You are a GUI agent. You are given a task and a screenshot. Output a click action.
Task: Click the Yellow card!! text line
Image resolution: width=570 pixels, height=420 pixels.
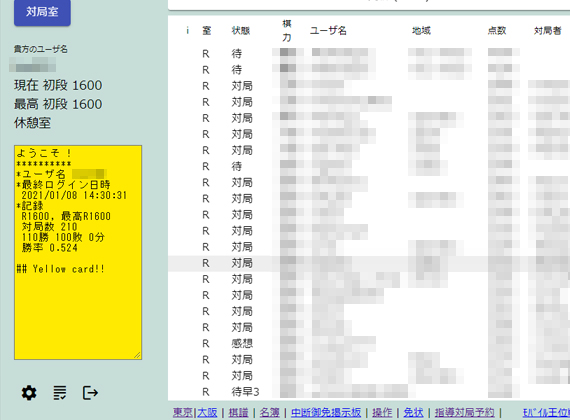pos(61,269)
